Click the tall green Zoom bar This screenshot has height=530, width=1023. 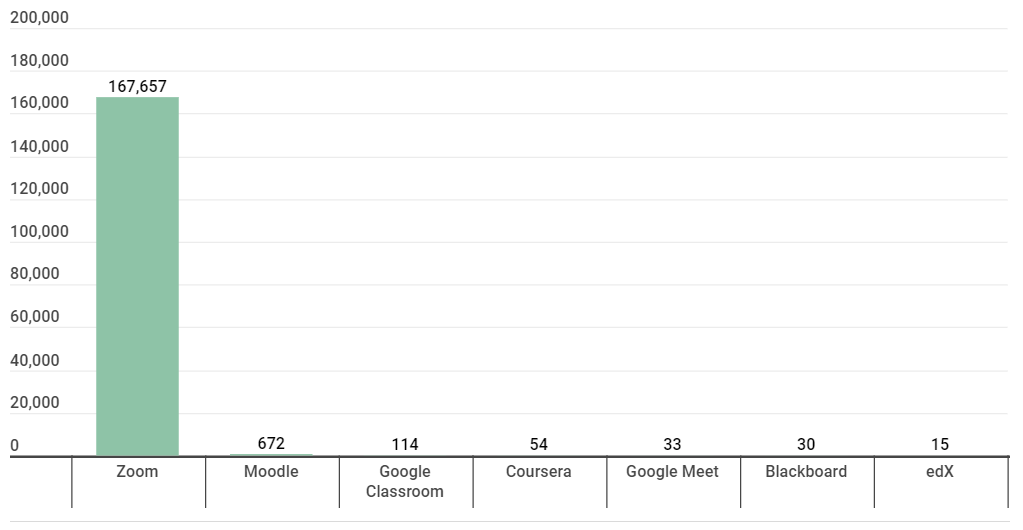[137, 276]
